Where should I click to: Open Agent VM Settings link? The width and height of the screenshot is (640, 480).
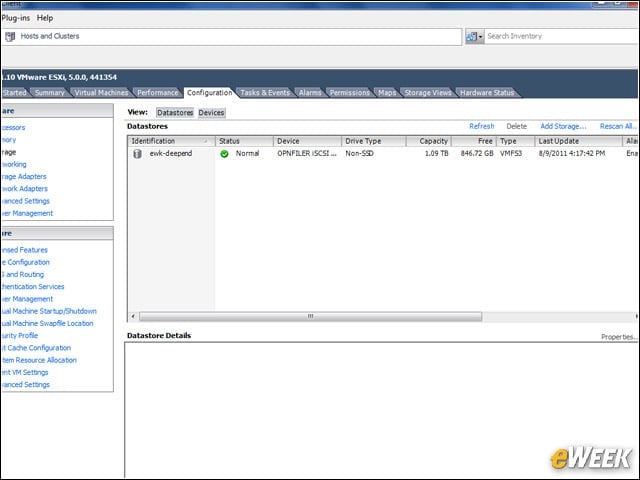pyautogui.click(x=24, y=372)
